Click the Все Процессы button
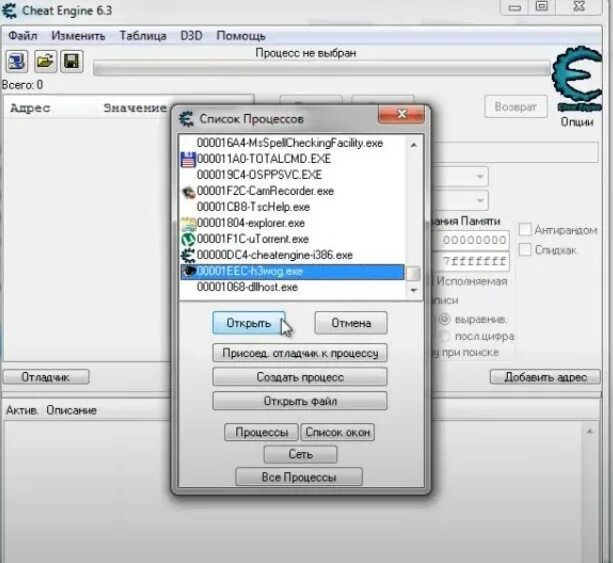The width and height of the screenshot is (613, 563). (x=299, y=477)
